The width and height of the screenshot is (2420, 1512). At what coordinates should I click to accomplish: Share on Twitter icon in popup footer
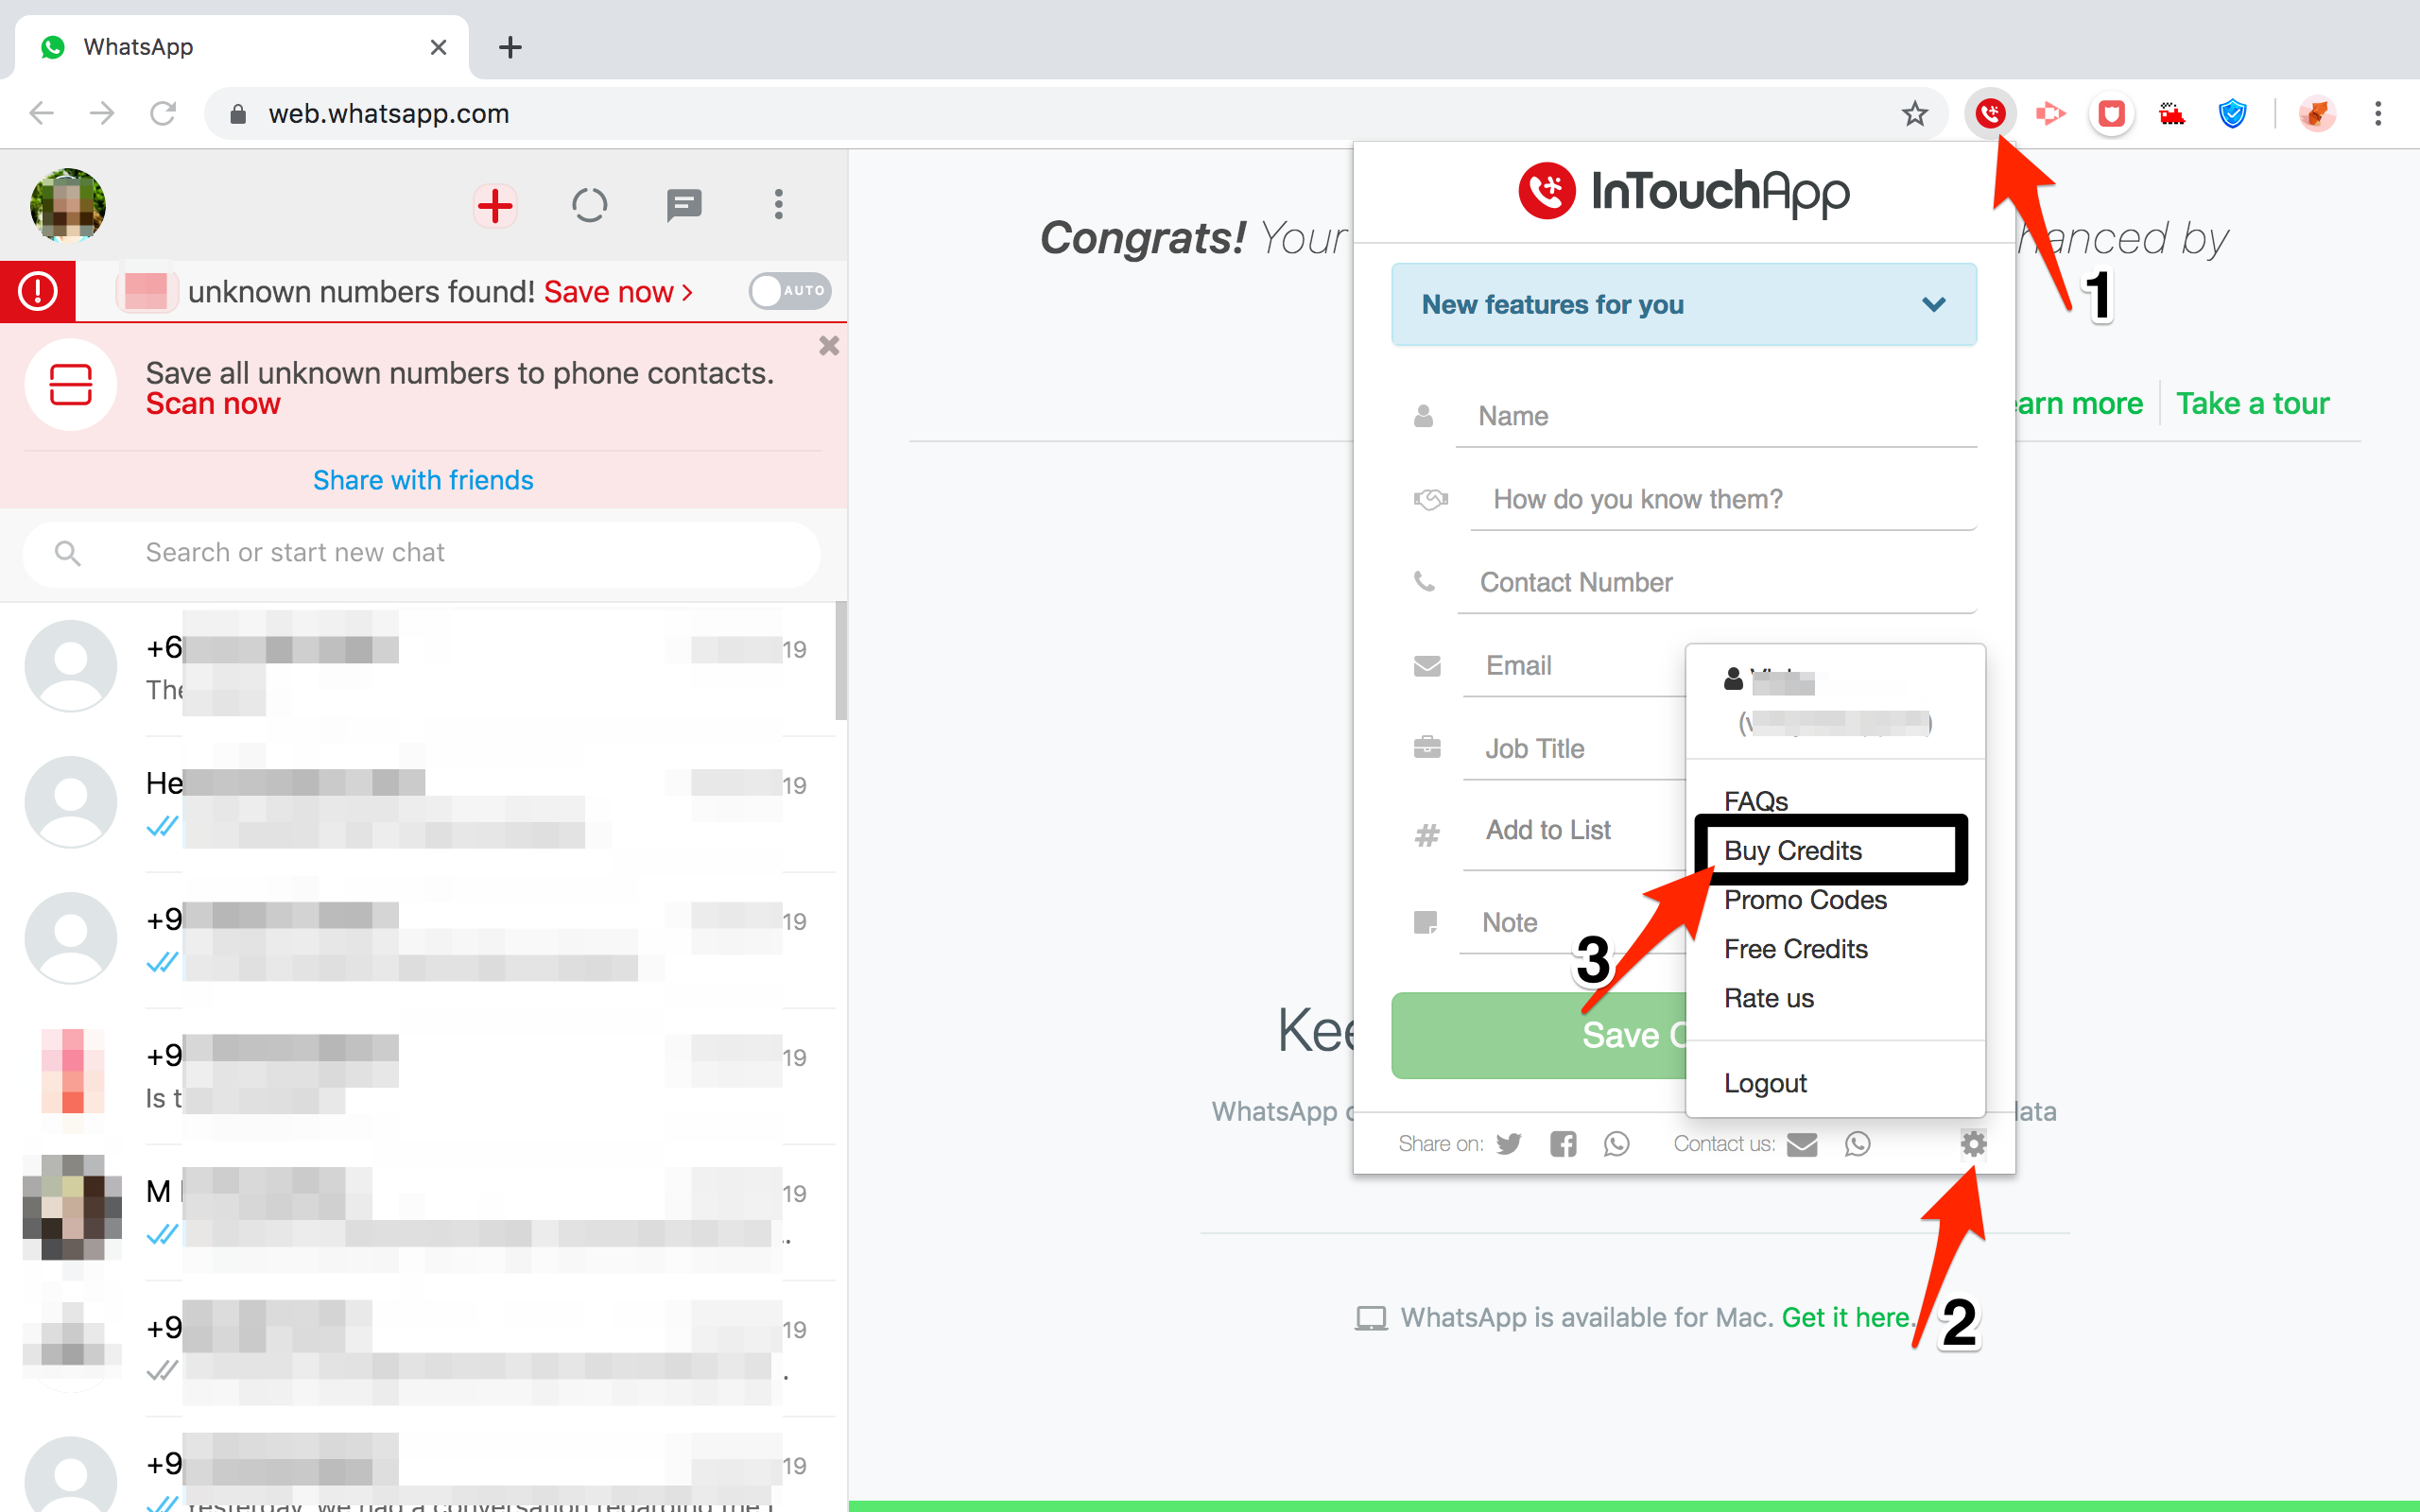[1509, 1143]
